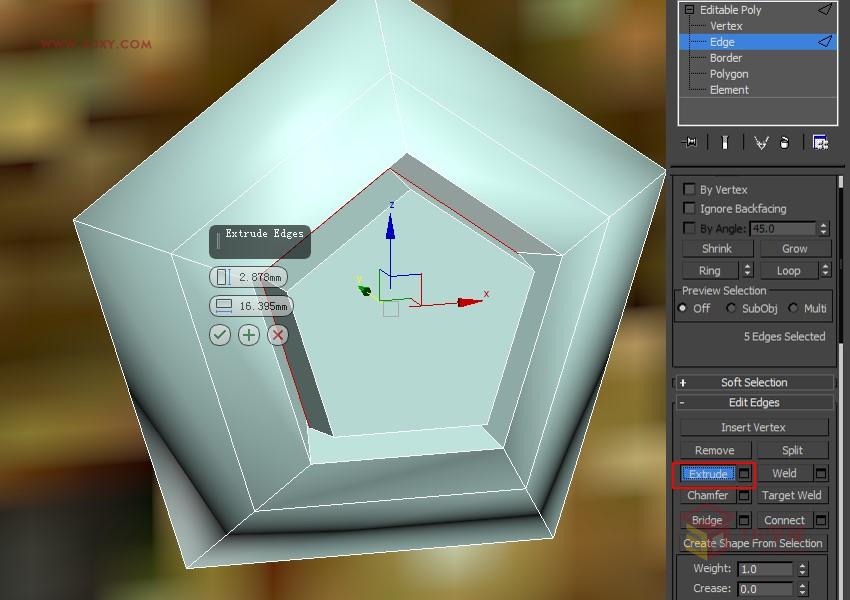Open Configure Modifier Sets icon
Viewport: 850px width, 600px height.
tap(820, 142)
